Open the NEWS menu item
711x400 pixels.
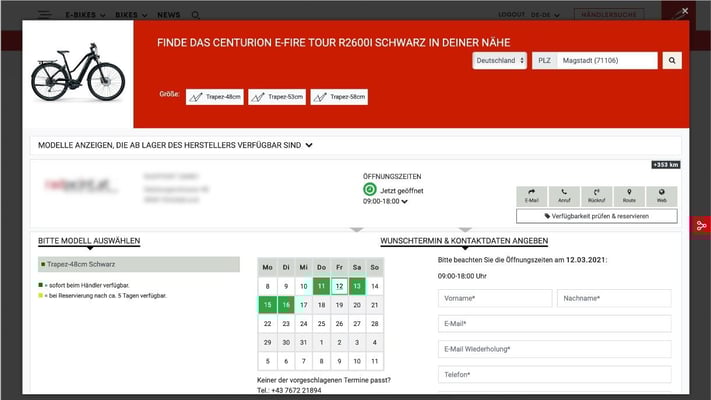(169, 15)
